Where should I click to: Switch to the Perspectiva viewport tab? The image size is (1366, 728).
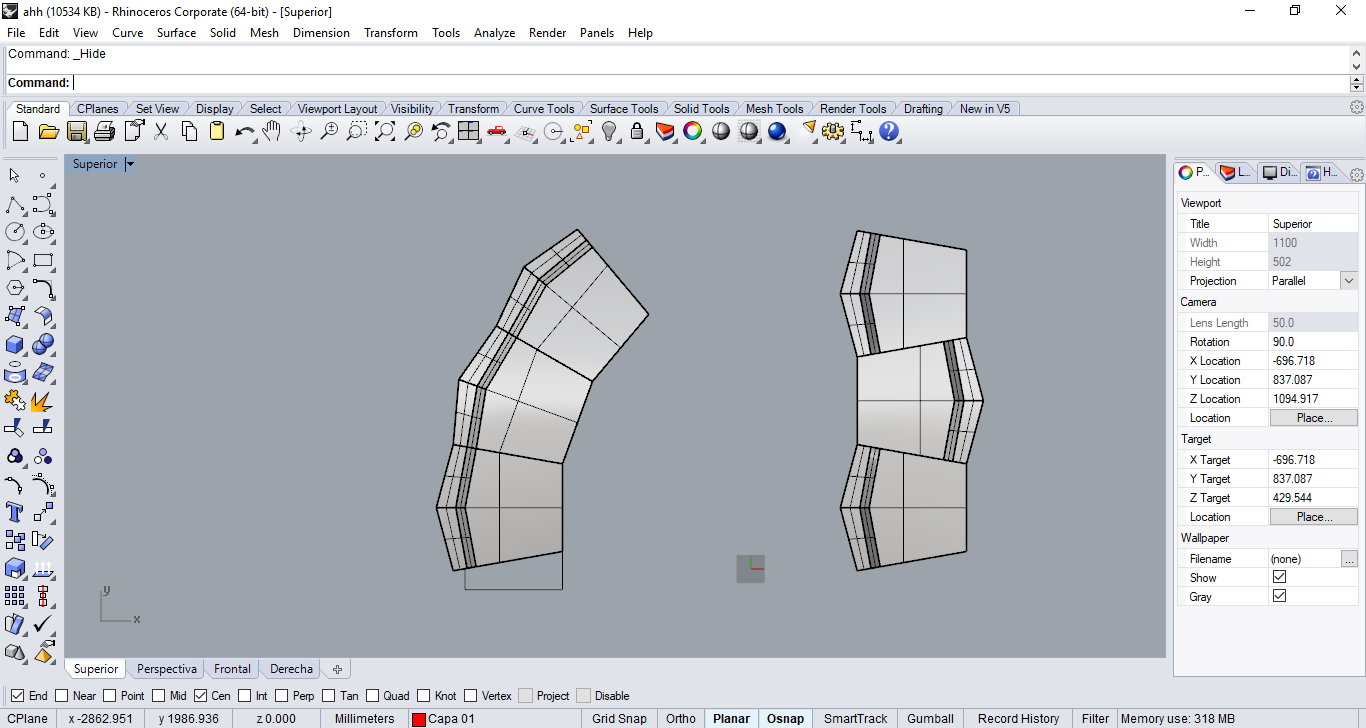166,669
